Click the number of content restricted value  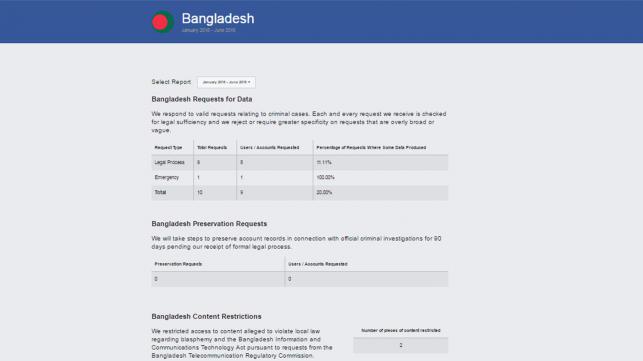[x=401, y=345]
